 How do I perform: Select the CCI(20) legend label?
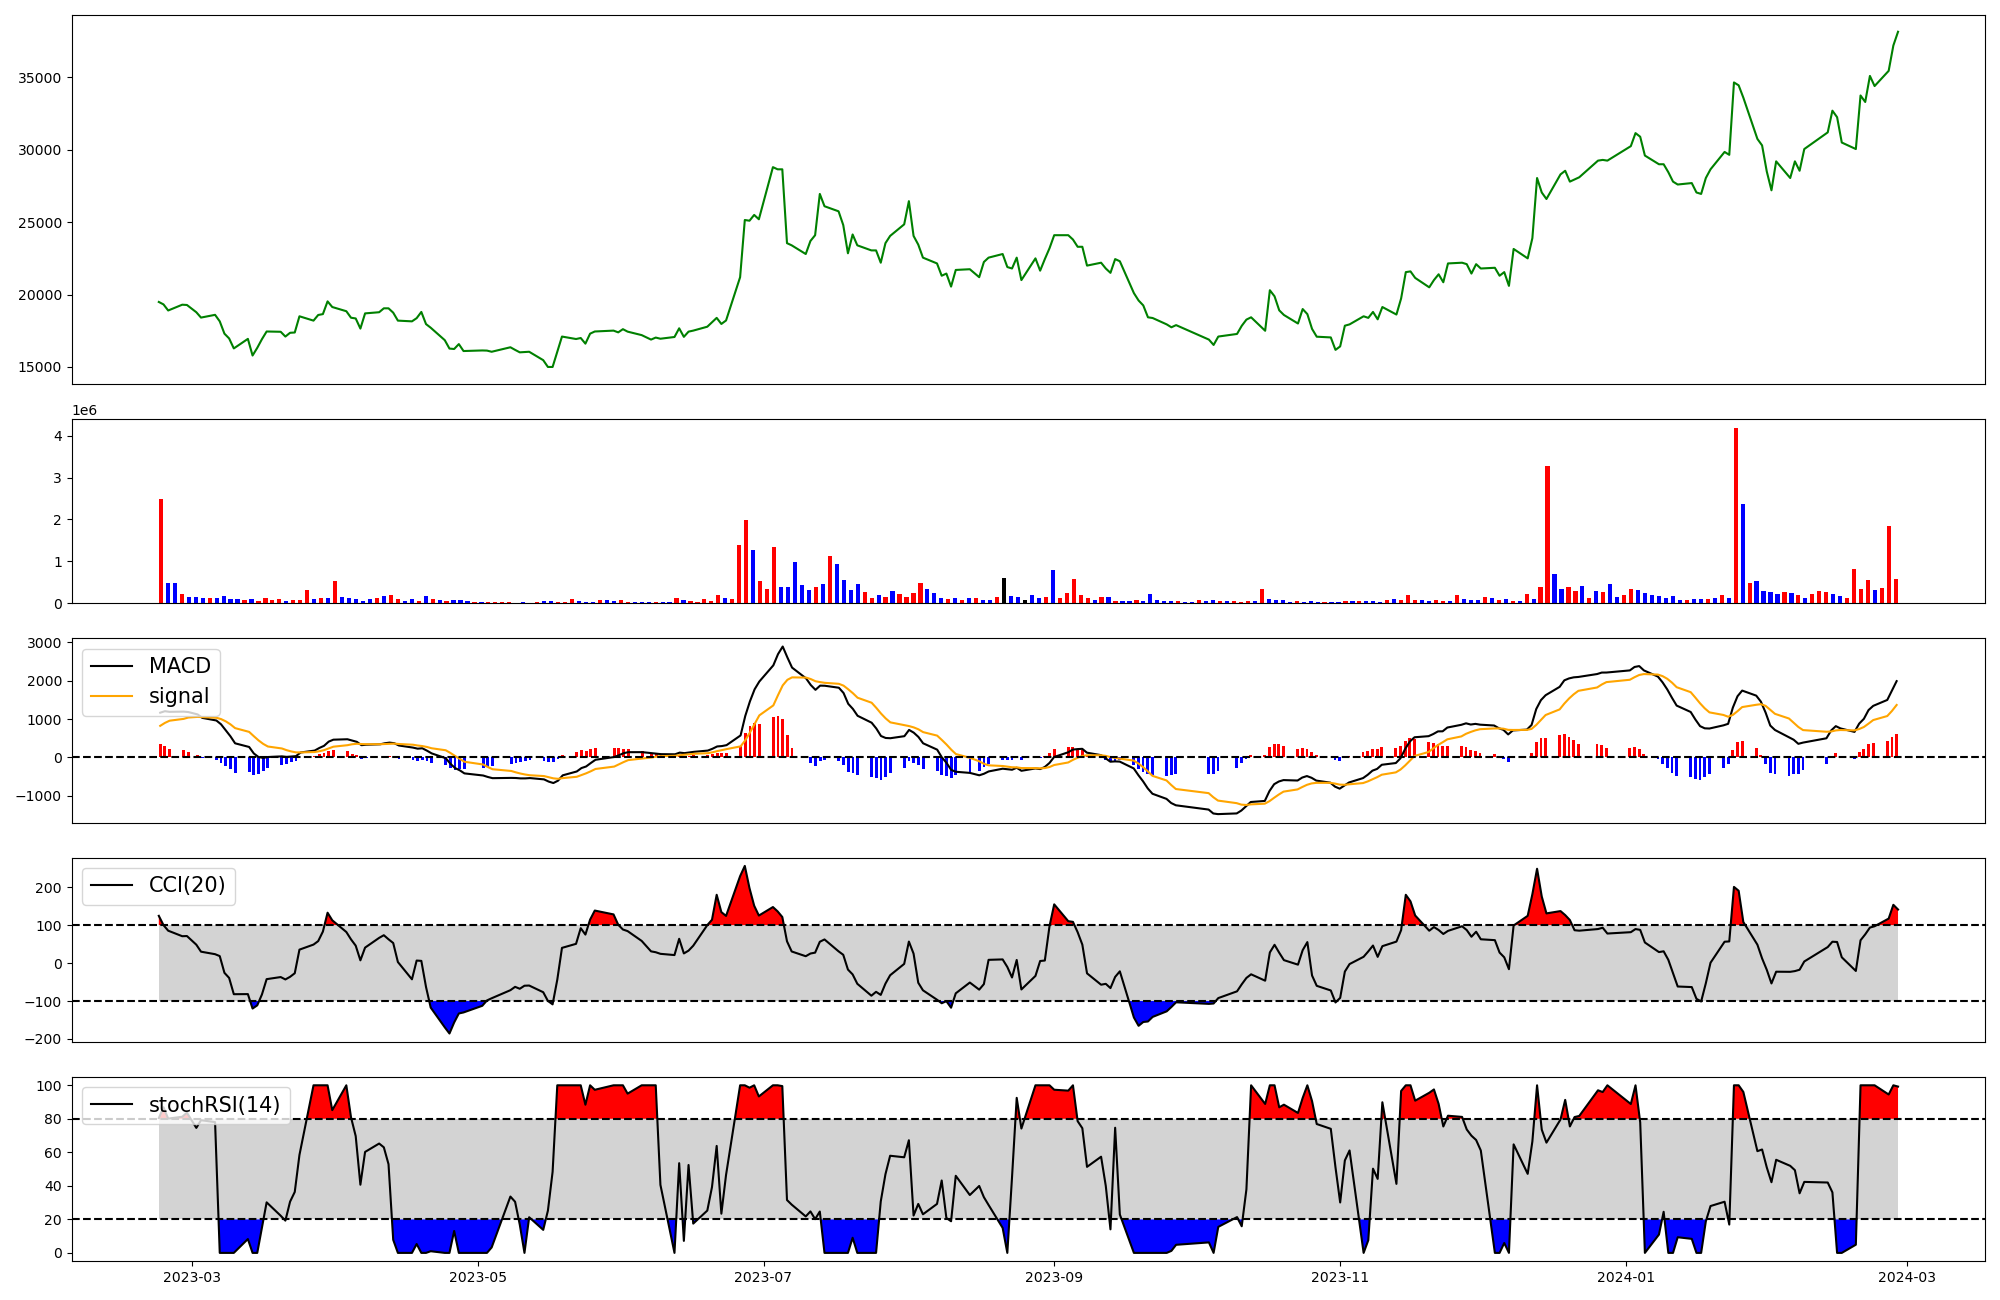186,885
